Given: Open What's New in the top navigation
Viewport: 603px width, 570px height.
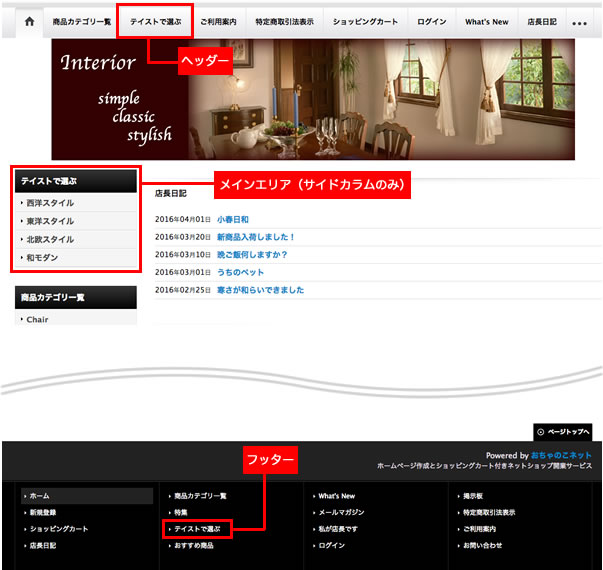Looking at the screenshot, I should point(486,22).
